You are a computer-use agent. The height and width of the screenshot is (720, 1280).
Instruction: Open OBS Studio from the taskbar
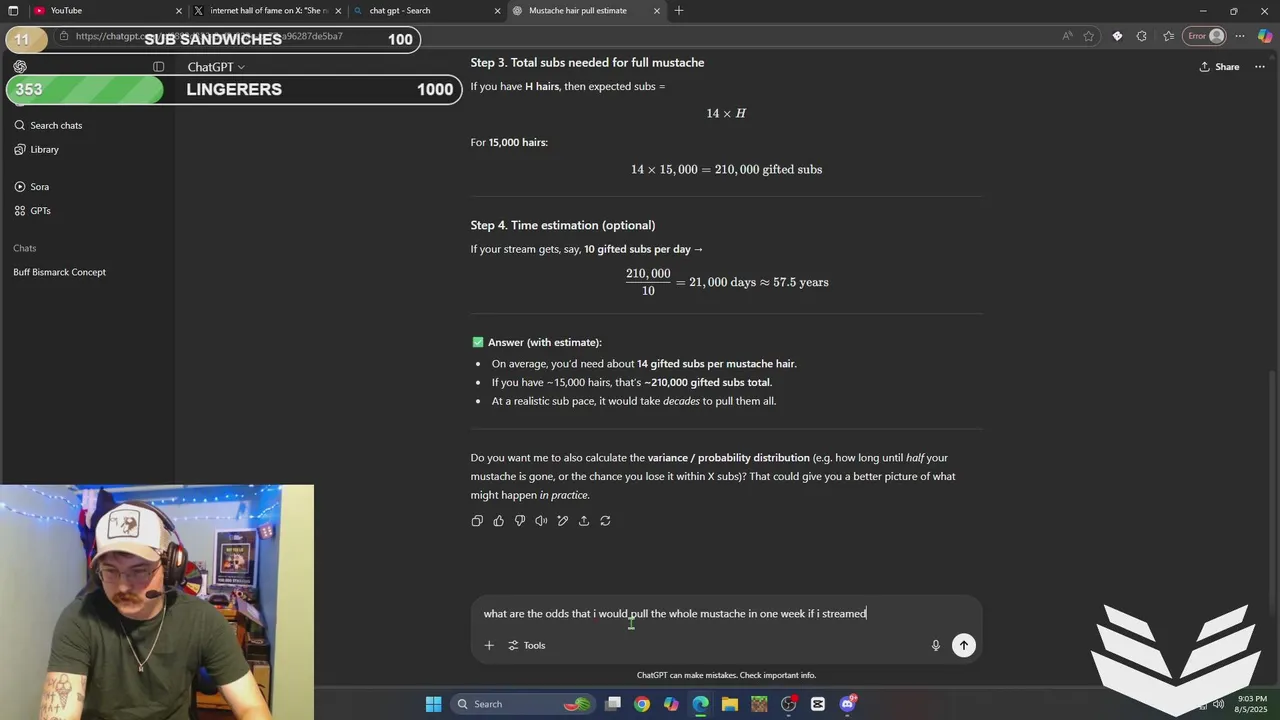789,704
